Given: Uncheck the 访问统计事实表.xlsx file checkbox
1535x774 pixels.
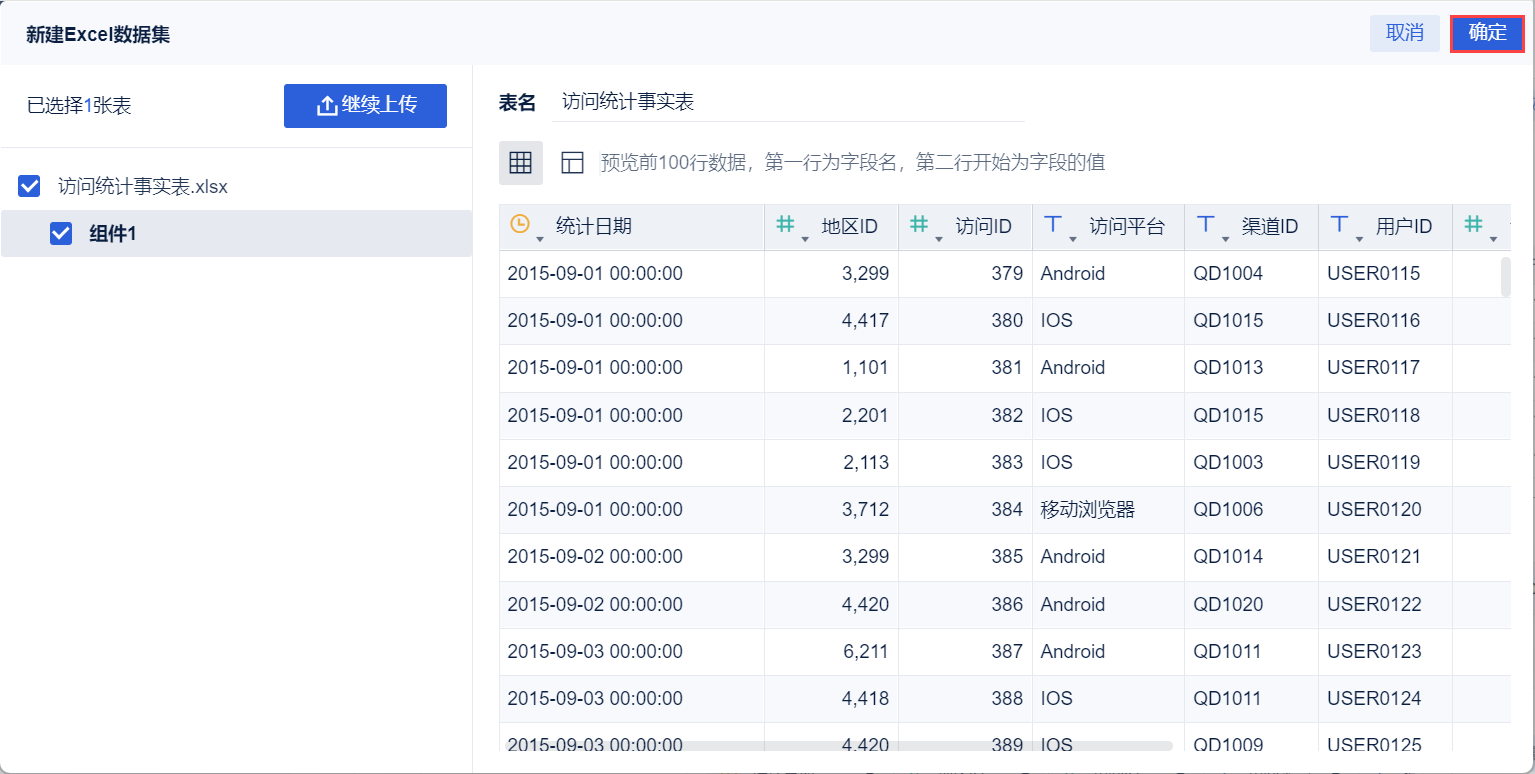Looking at the screenshot, I should pos(30,186).
